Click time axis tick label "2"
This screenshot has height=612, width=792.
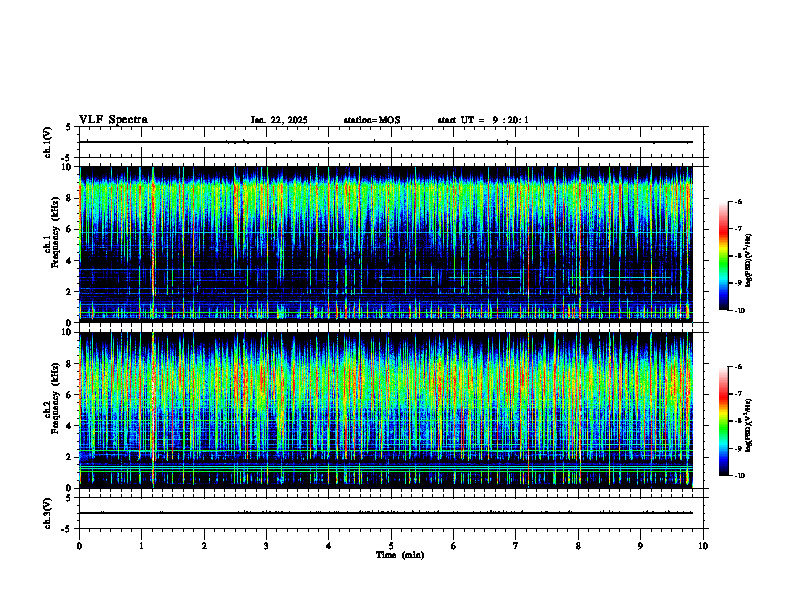pos(204,546)
